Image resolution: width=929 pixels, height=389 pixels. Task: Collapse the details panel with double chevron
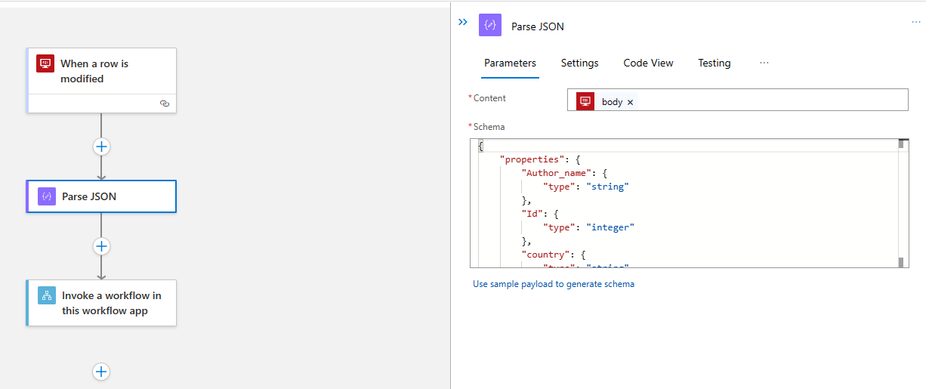[x=463, y=22]
